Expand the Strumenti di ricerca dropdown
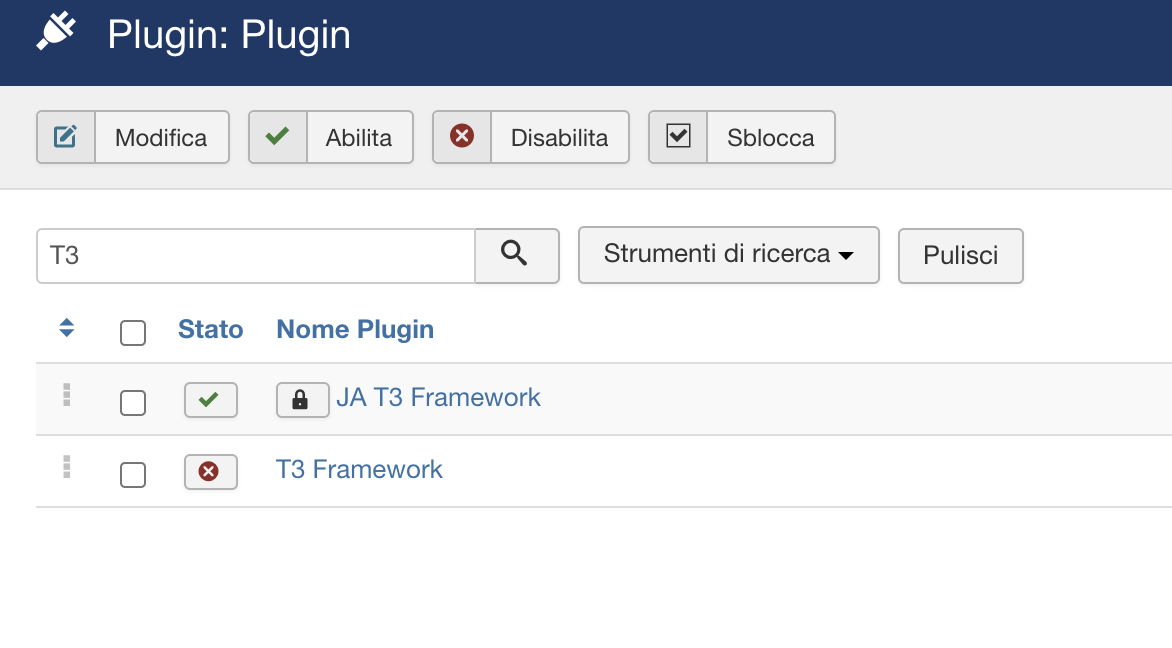The width and height of the screenshot is (1172, 648). (728, 255)
